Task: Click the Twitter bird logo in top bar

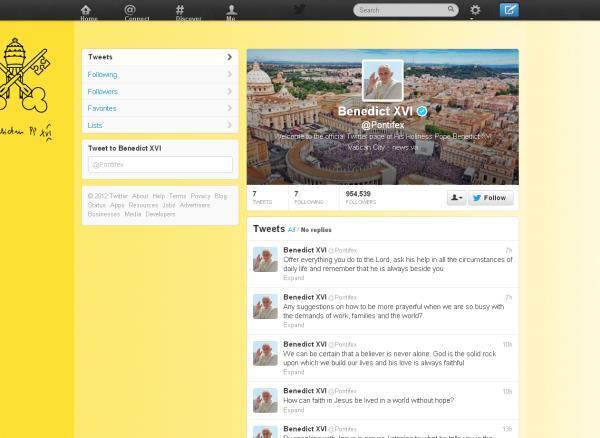Action: 299,9
